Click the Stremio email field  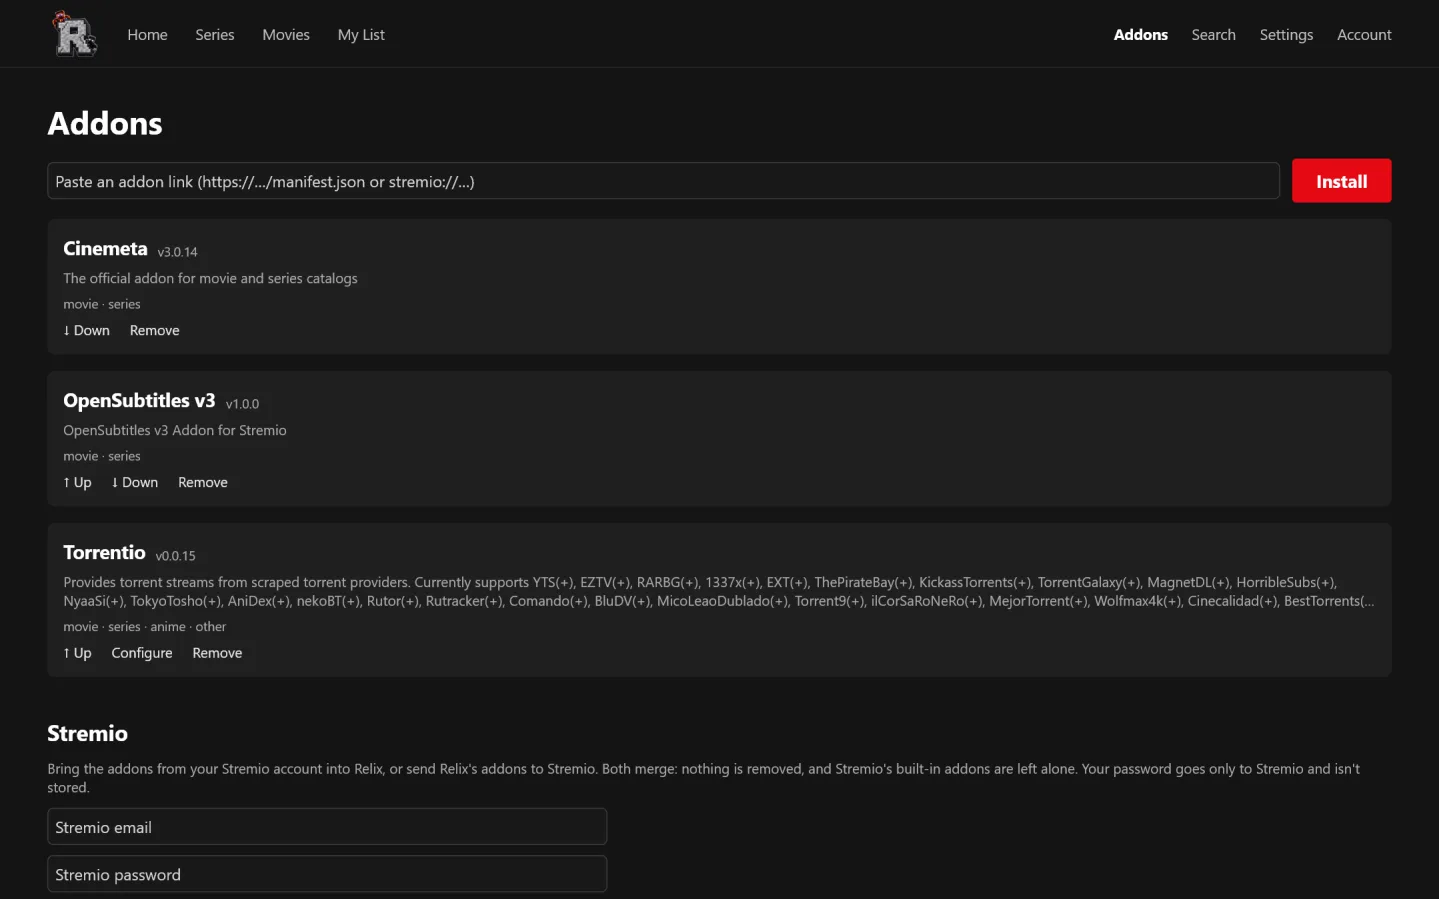327,827
